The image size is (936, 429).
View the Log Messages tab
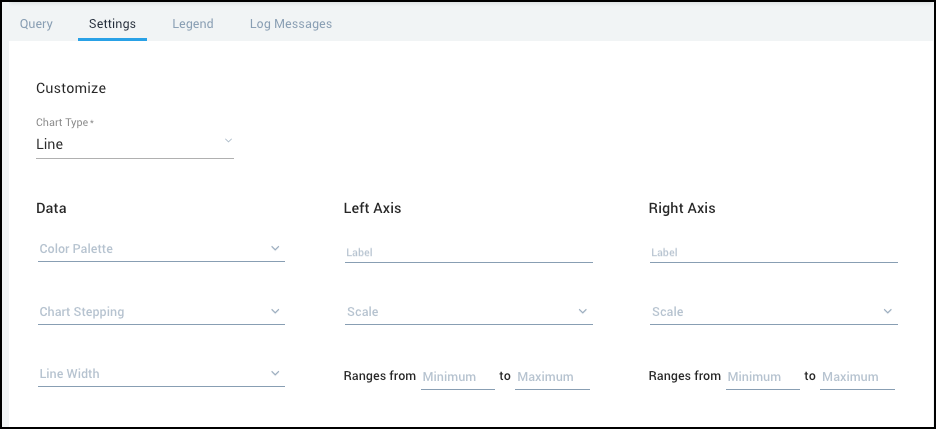(290, 24)
